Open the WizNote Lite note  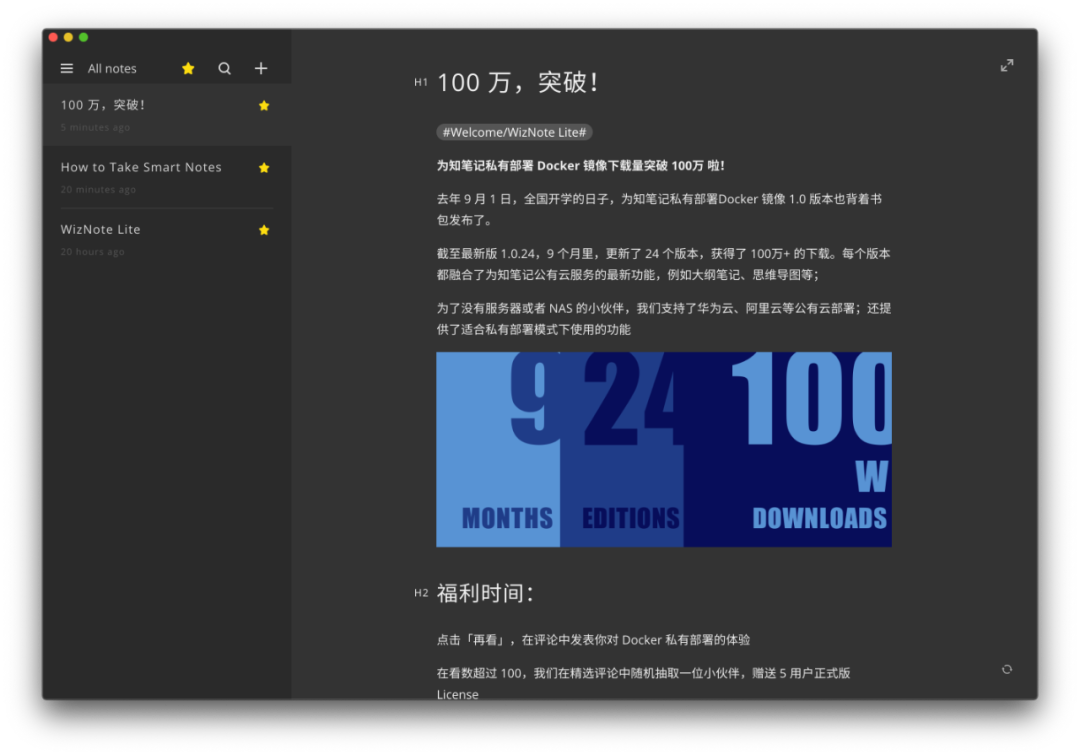167,239
